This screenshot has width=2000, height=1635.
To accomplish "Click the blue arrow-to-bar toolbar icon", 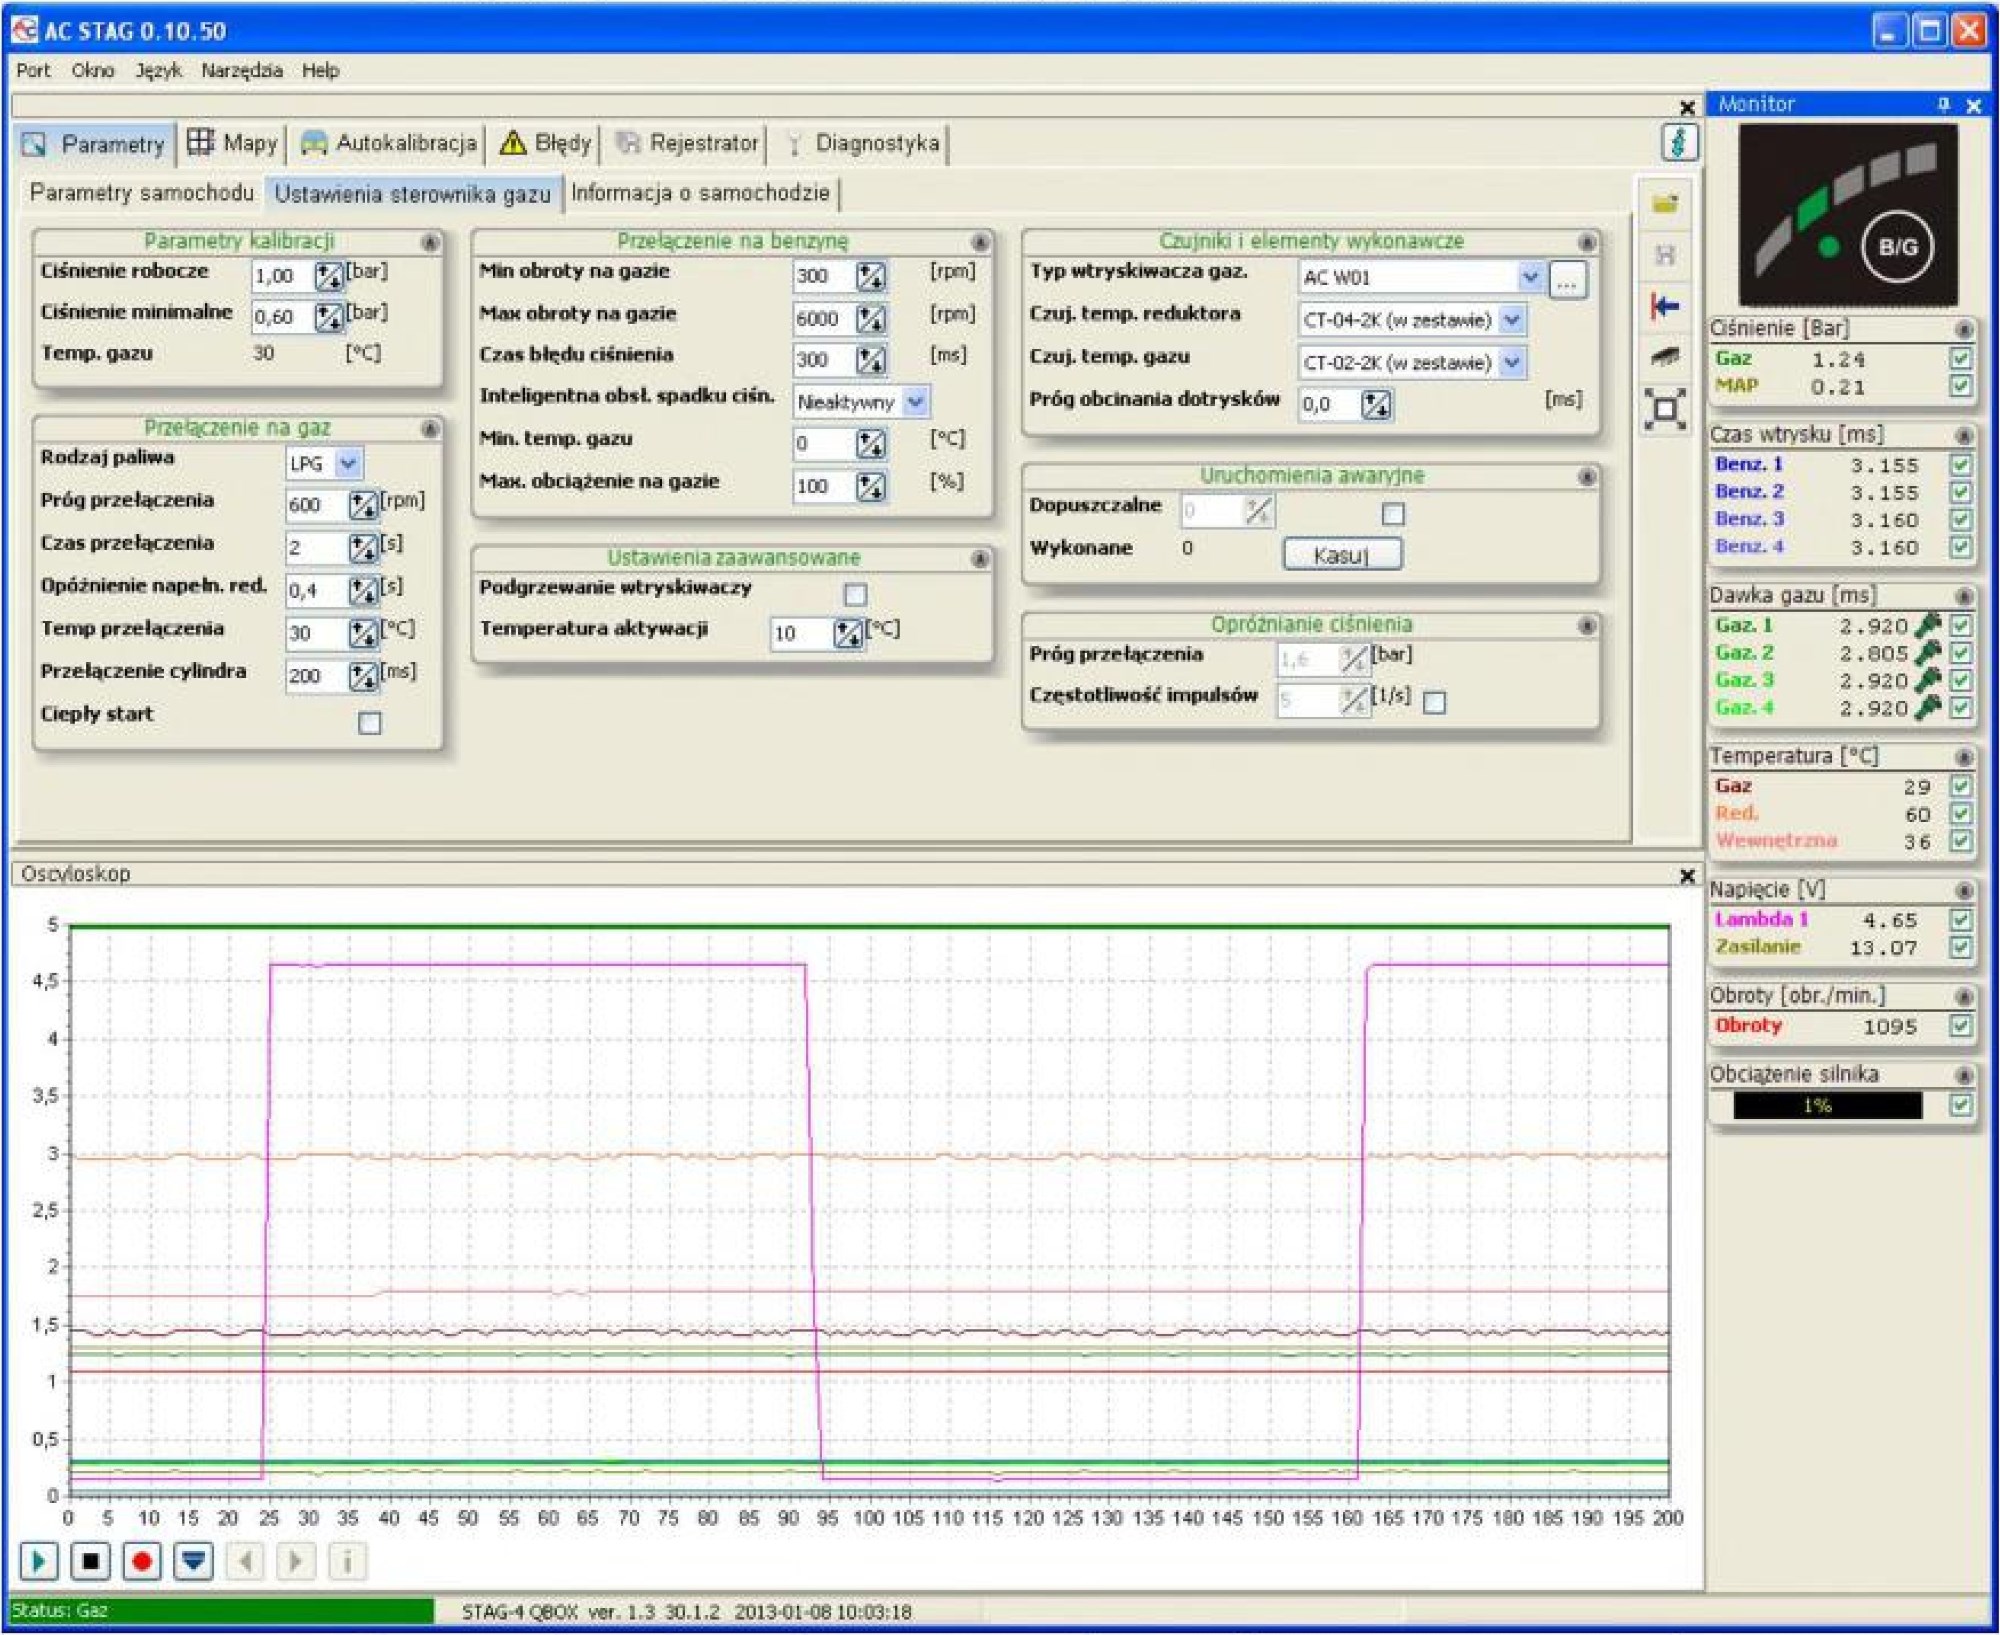I will pos(1665,306).
